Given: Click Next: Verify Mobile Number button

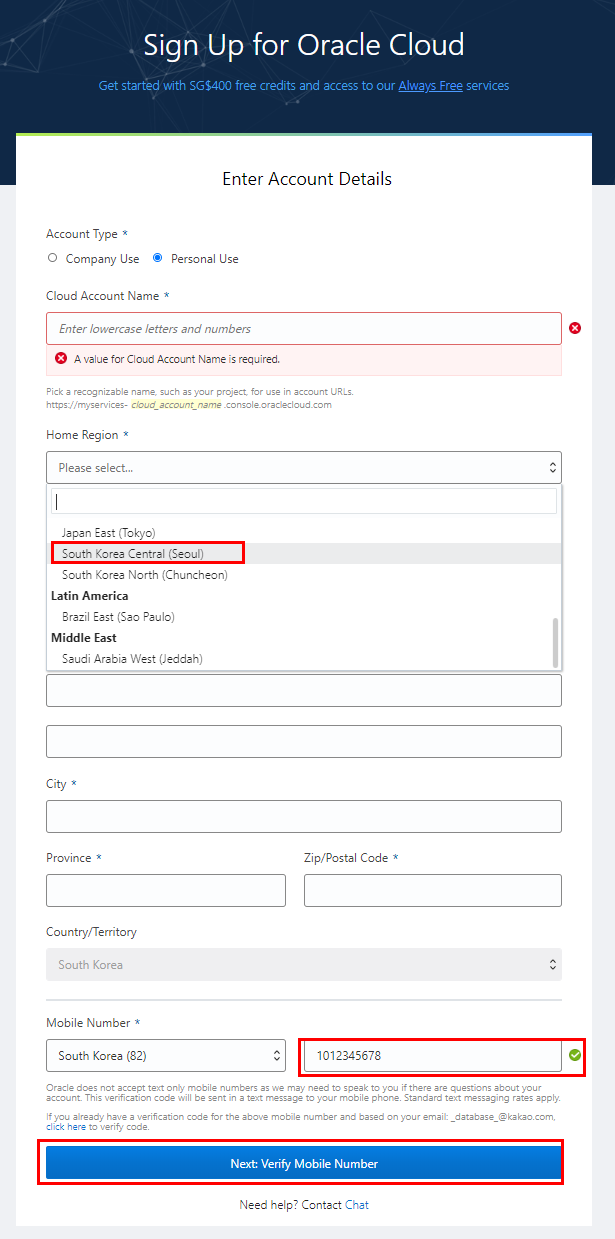Looking at the screenshot, I should coord(304,1164).
